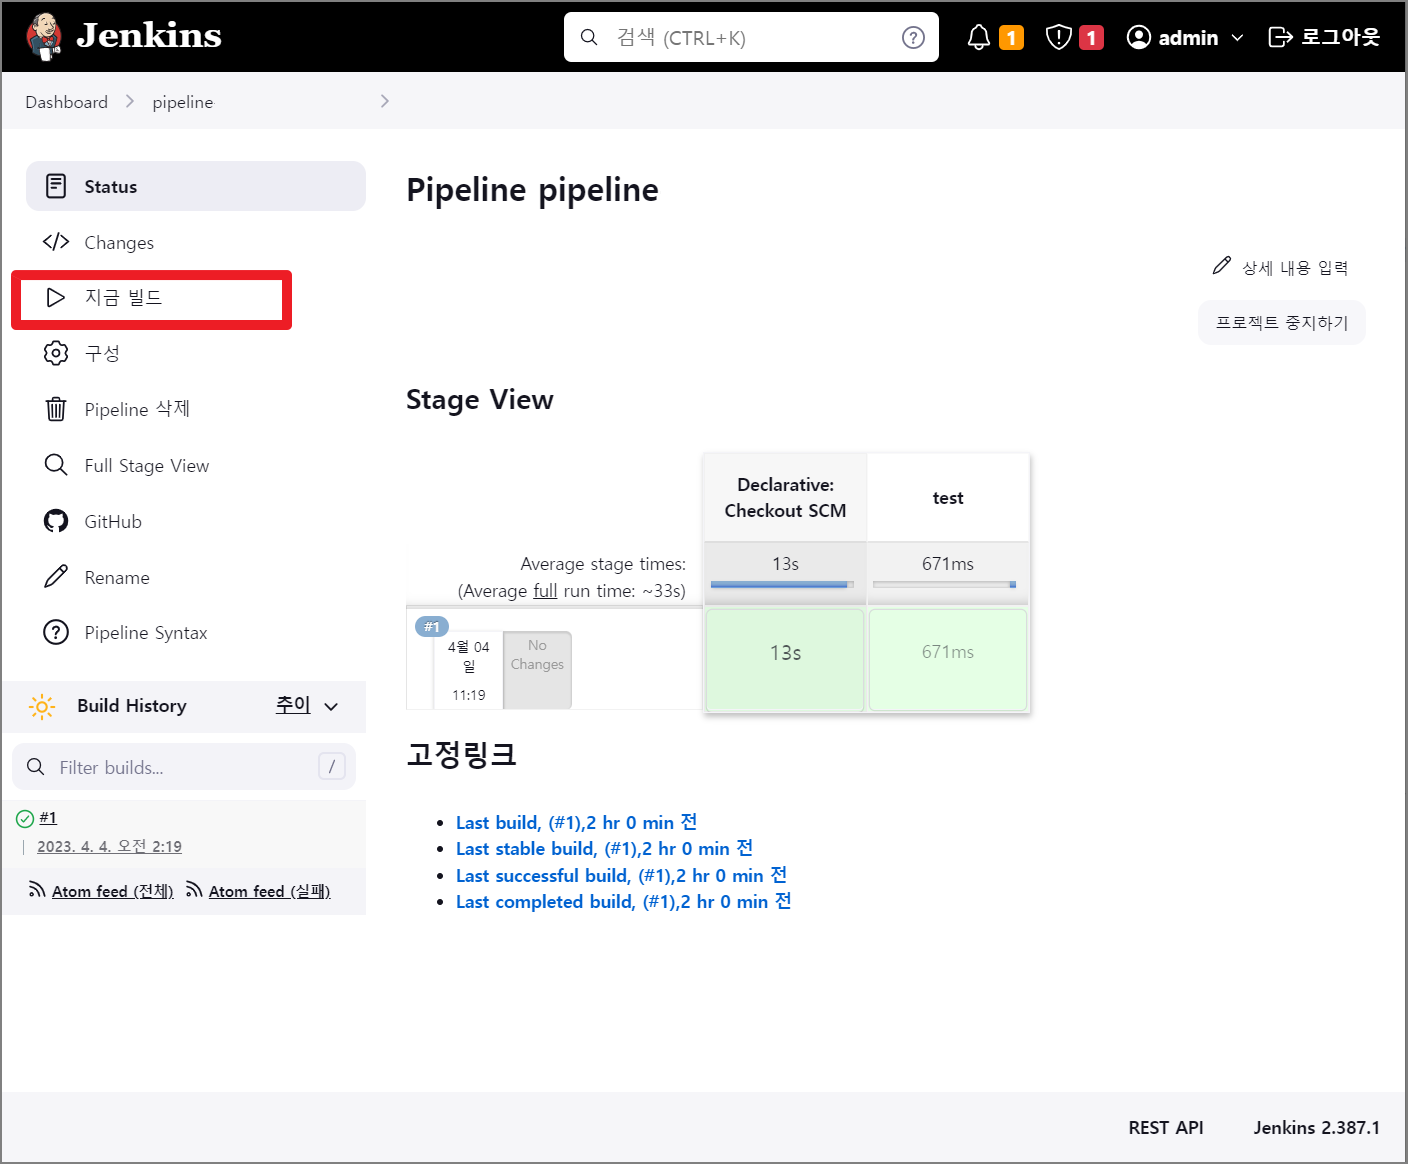Screen dimensions: 1408x1164
Task: Click 프로젝트 중지하기 disable project button
Action: [x=1282, y=322]
